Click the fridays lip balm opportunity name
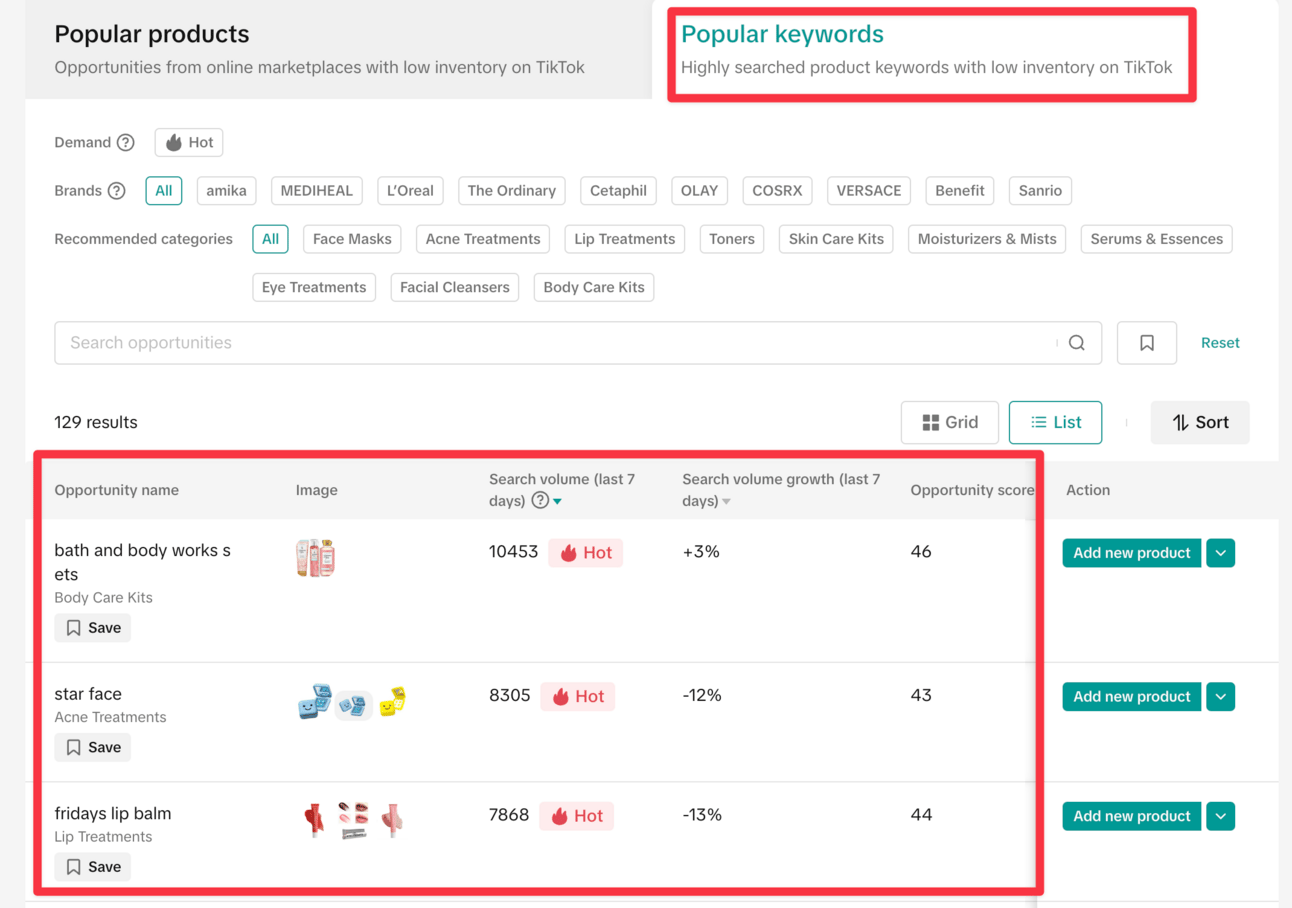The height and width of the screenshot is (908, 1292). (x=113, y=814)
